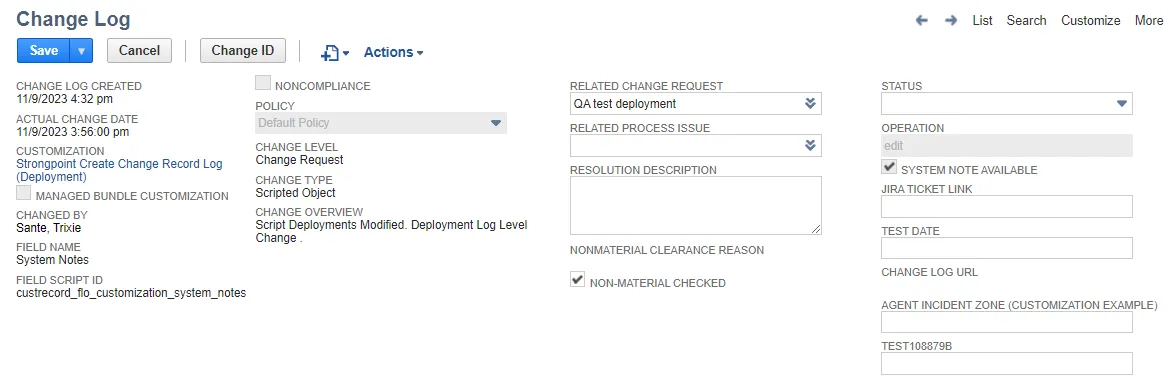Click the Cancel button
The height and width of the screenshot is (382, 1171).
click(140, 51)
